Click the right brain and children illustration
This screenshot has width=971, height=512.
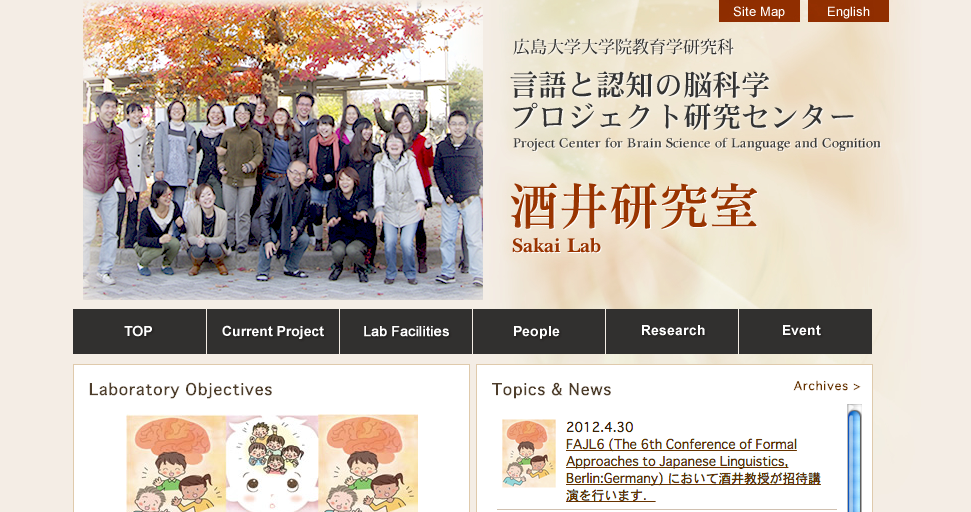pyautogui.click(x=368, y=463)
